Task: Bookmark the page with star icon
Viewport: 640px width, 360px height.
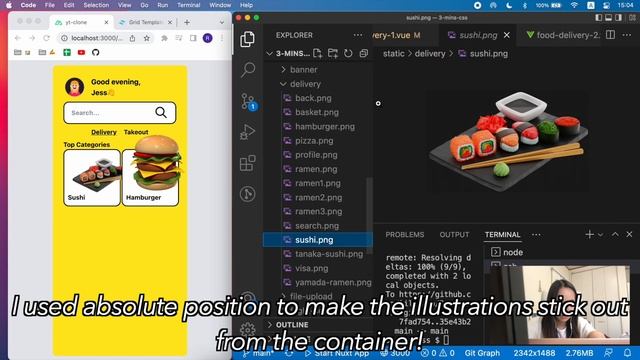Action: click(x=147, y=38)
